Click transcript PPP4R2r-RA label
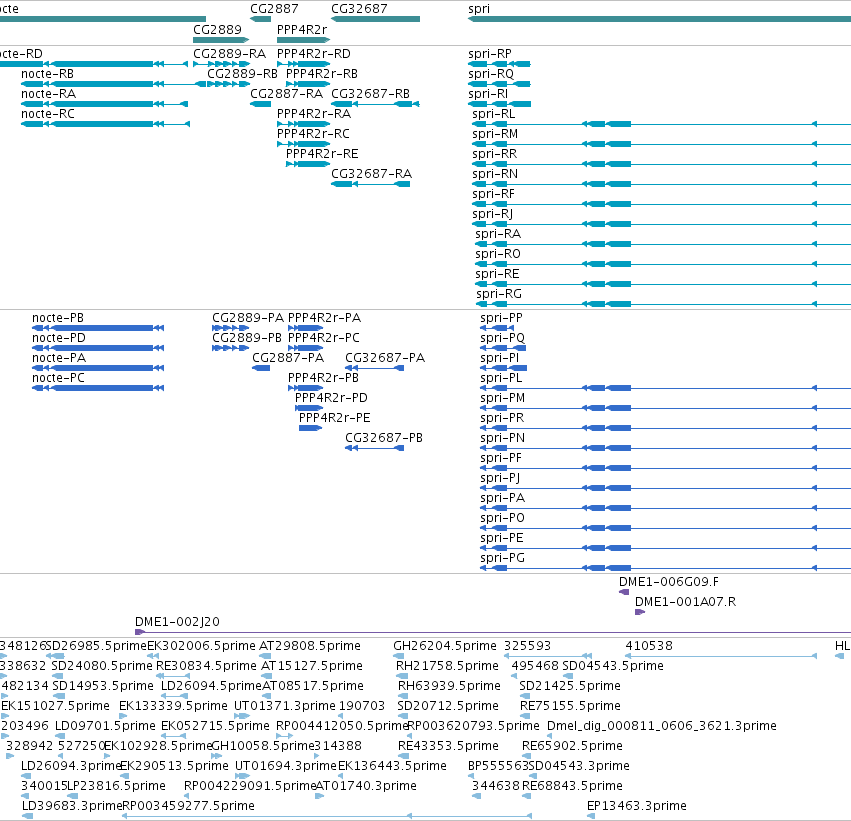Viewport: 851px width, 821px height. pyautogui.click(x=314, y=114)
